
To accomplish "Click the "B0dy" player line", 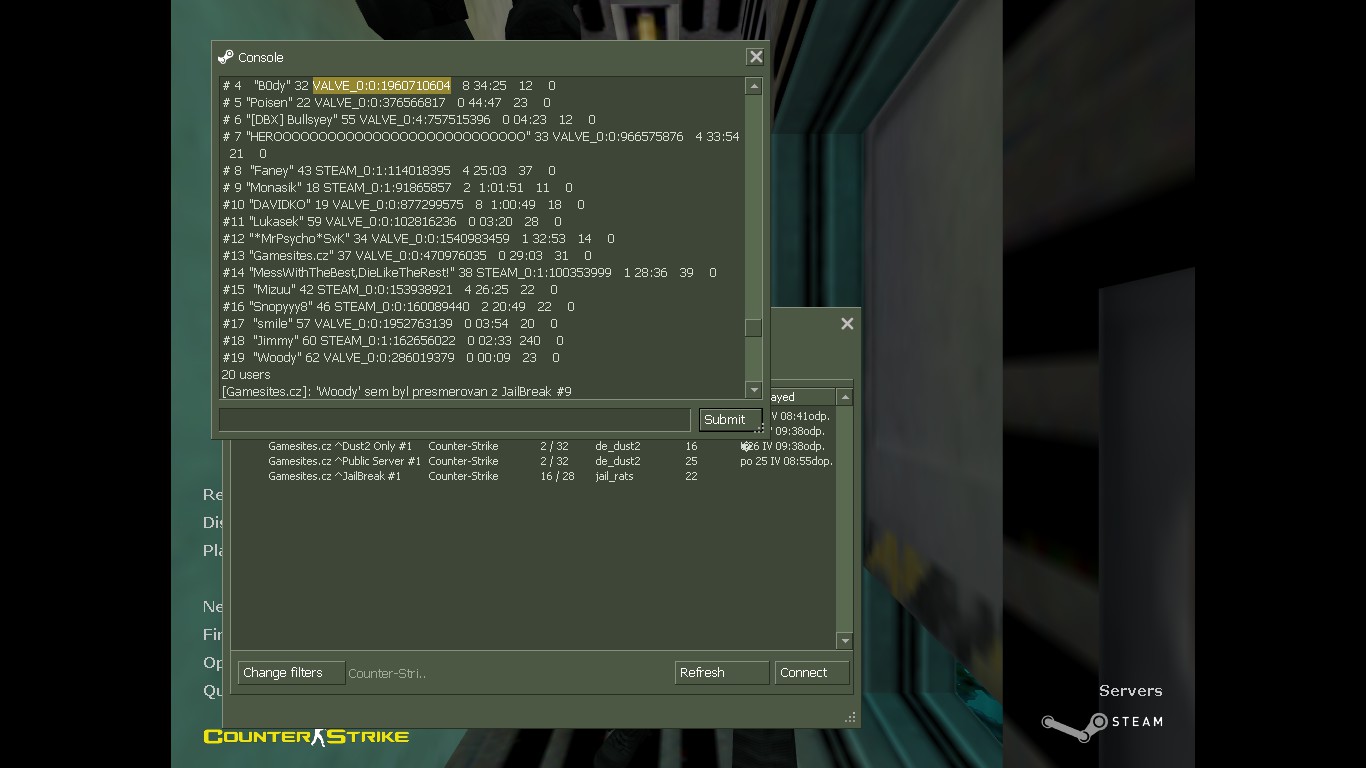I will point(388,86).
